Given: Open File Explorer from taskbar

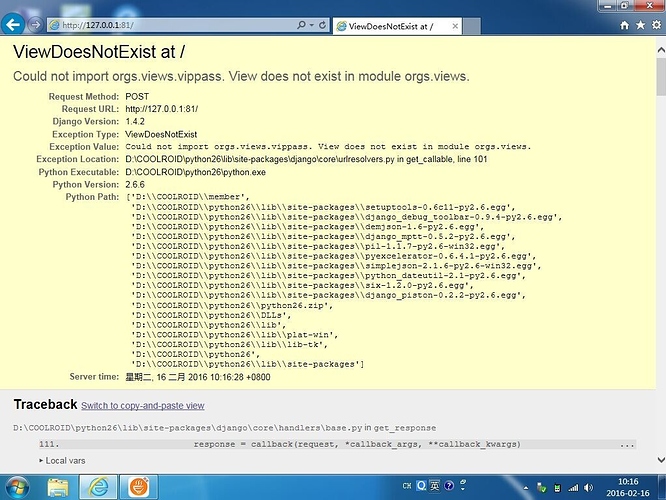Looking at the screenshot, I should click(58, 487).
